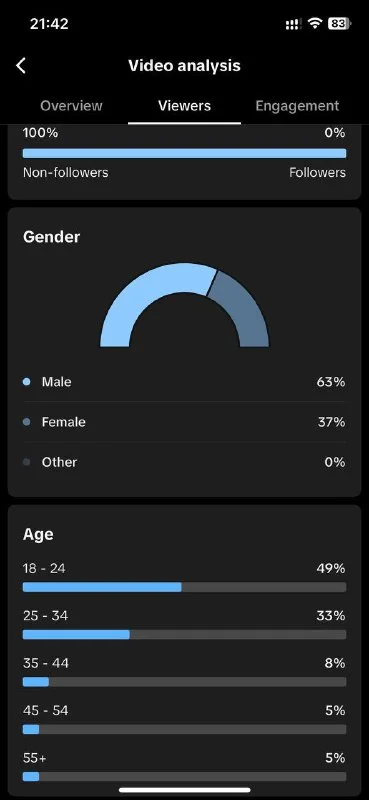
Task: Tap the Male legend dot
Action: tap(27, 382)
